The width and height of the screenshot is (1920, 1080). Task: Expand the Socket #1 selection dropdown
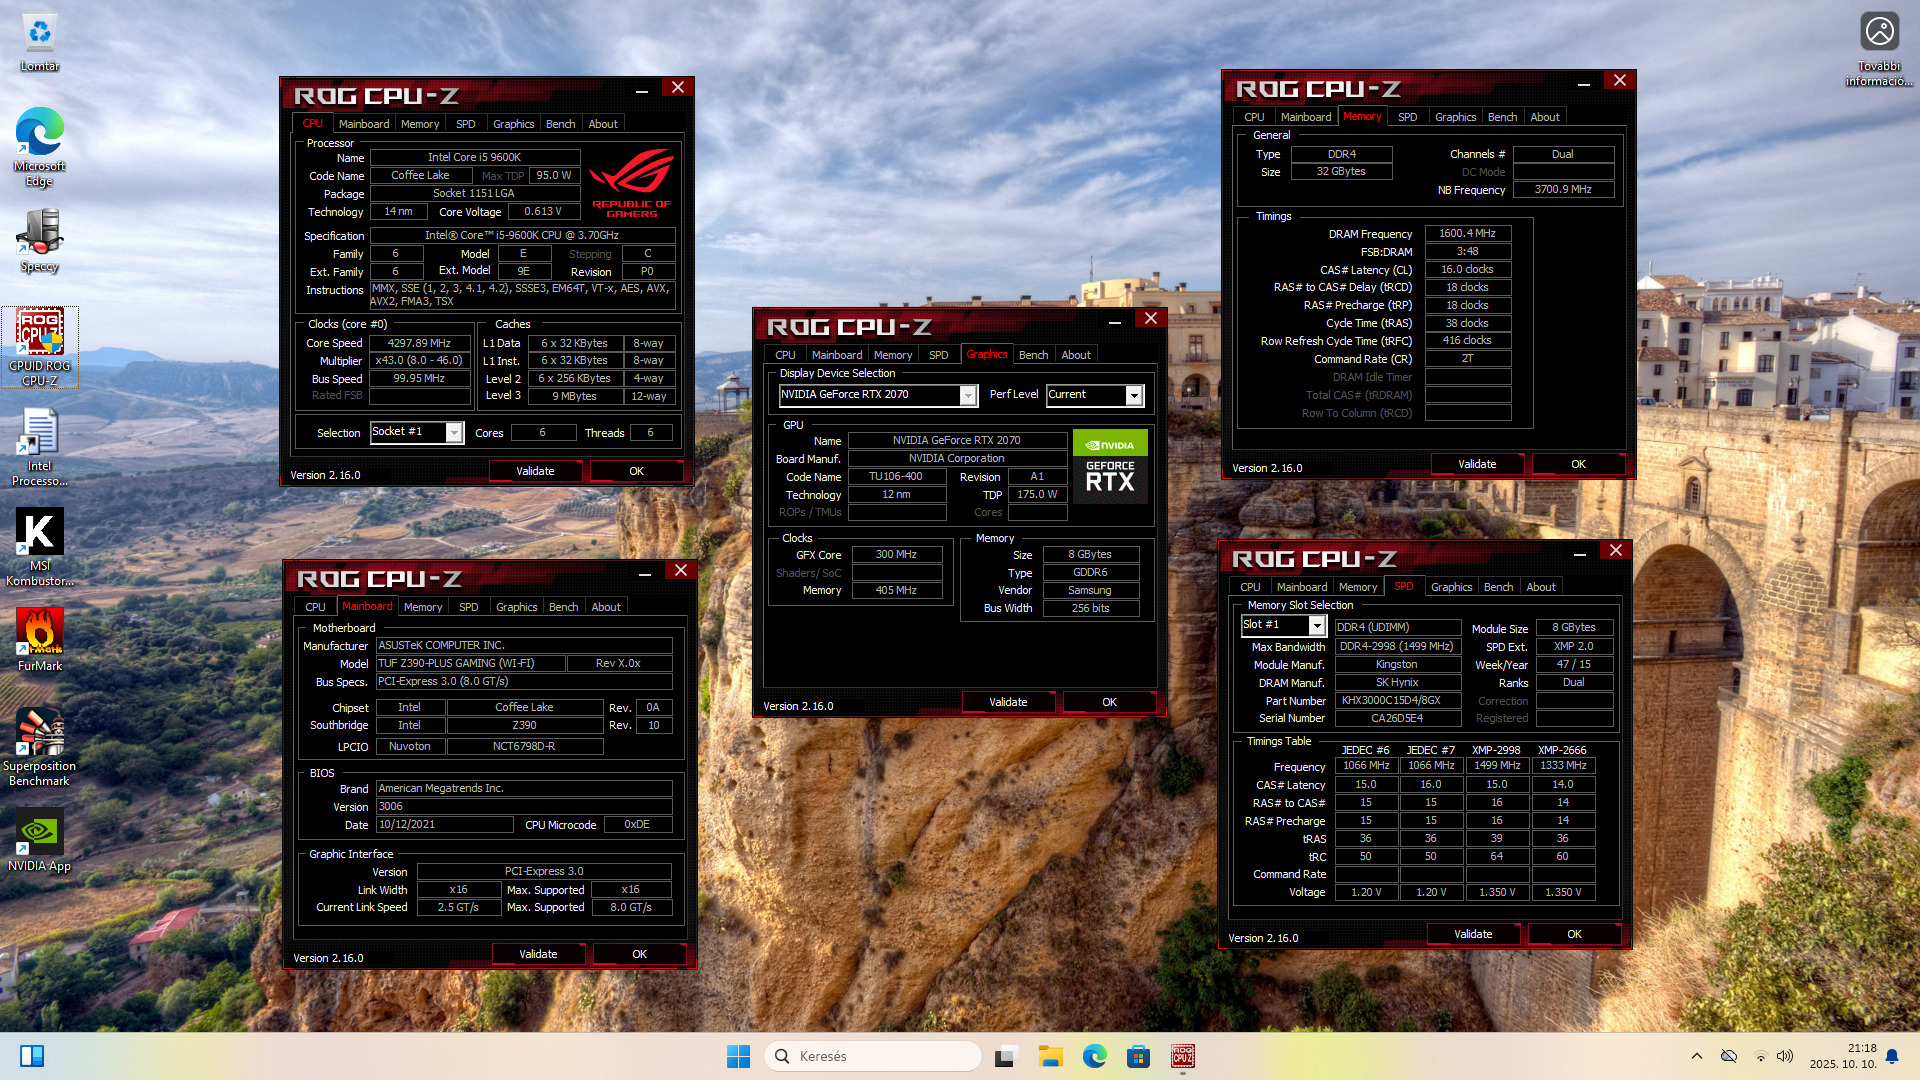coord(454,432)
